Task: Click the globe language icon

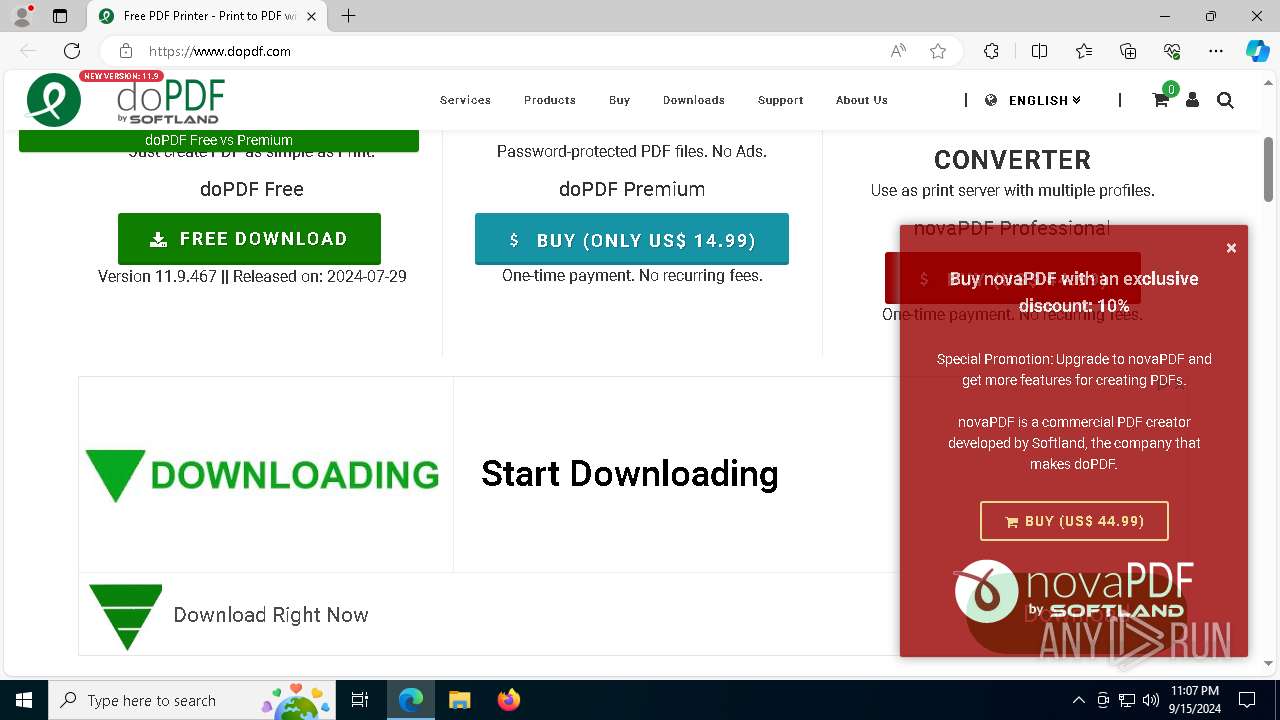Action: coord(991,100)
